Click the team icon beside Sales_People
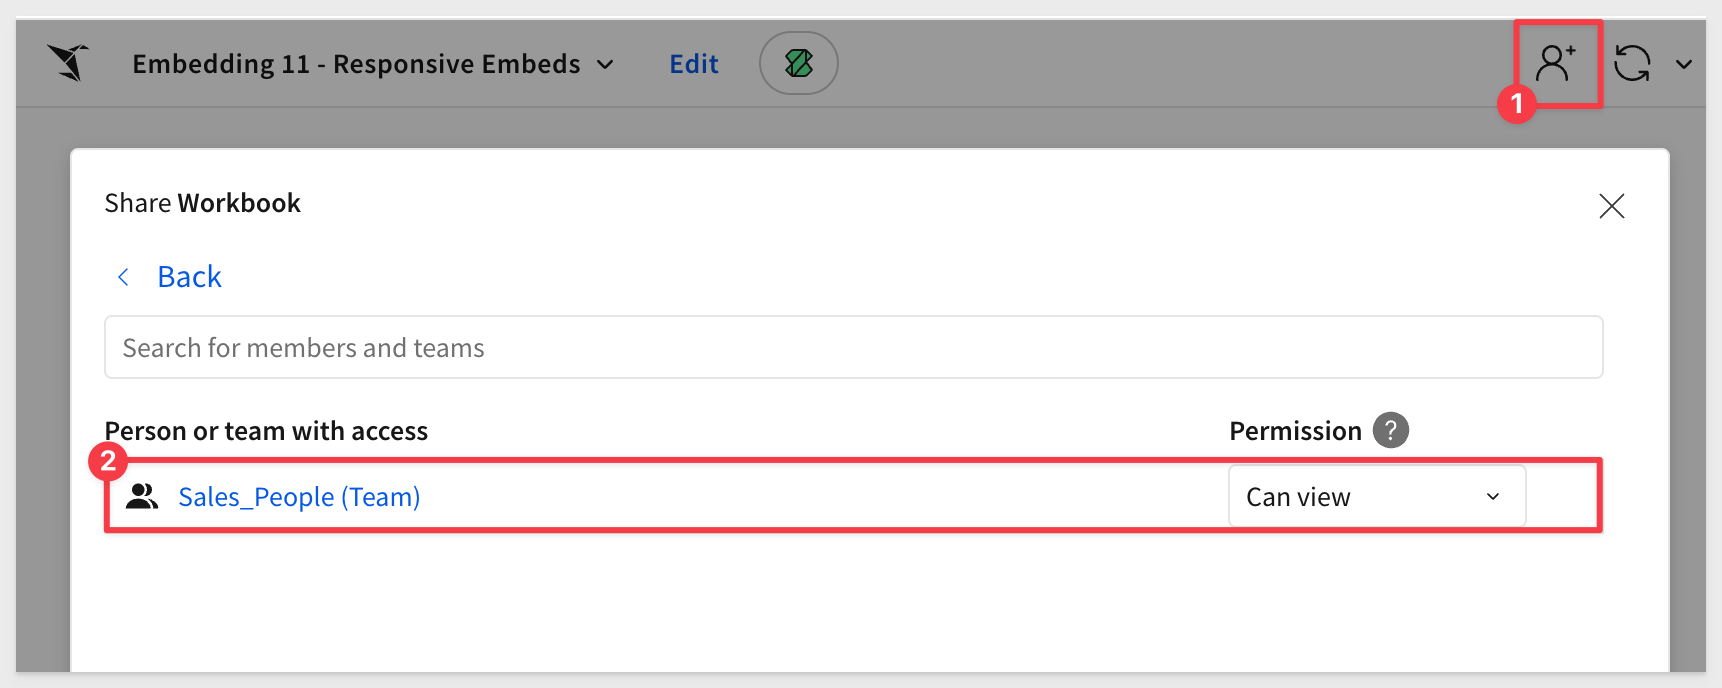 142,497
